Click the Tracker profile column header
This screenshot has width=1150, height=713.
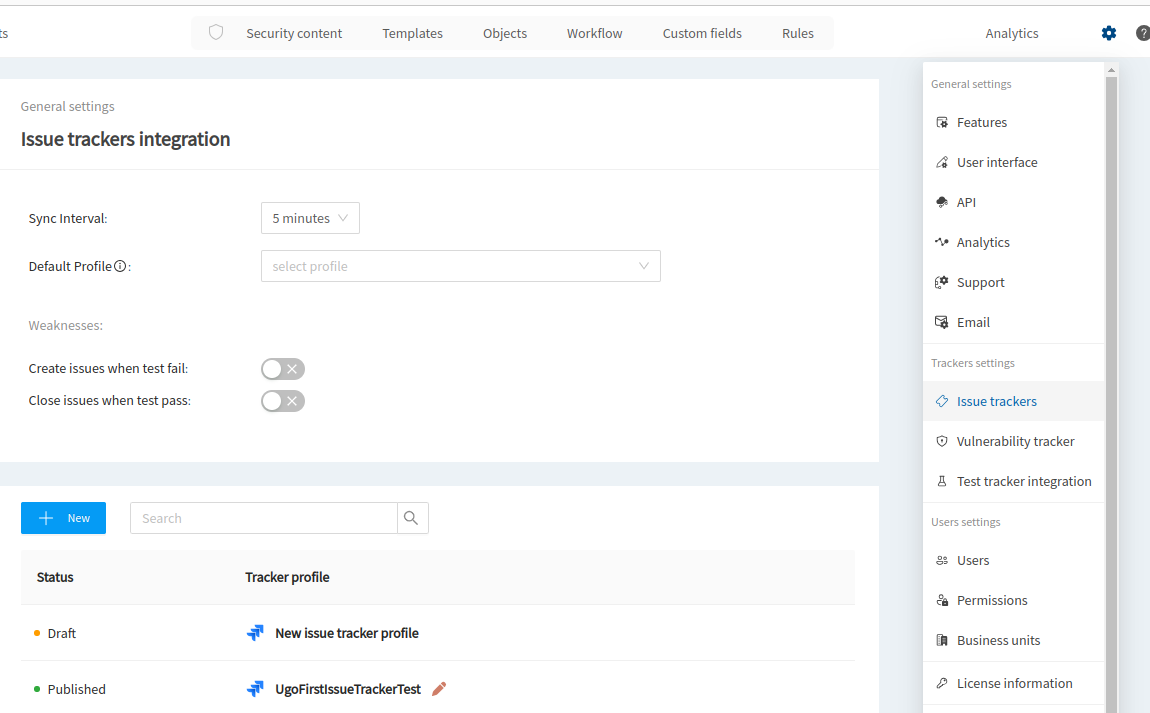pyautogui.click(x=287, y=577)
